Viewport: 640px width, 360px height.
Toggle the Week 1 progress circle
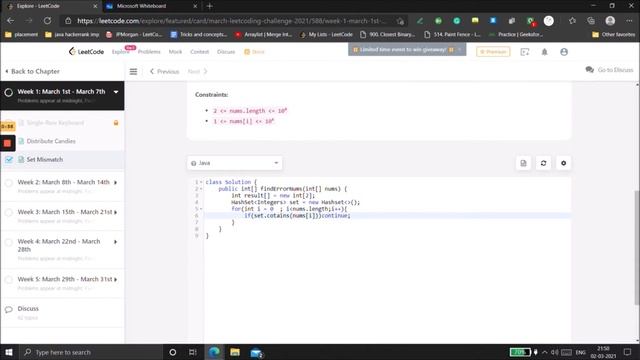point(9,92)
